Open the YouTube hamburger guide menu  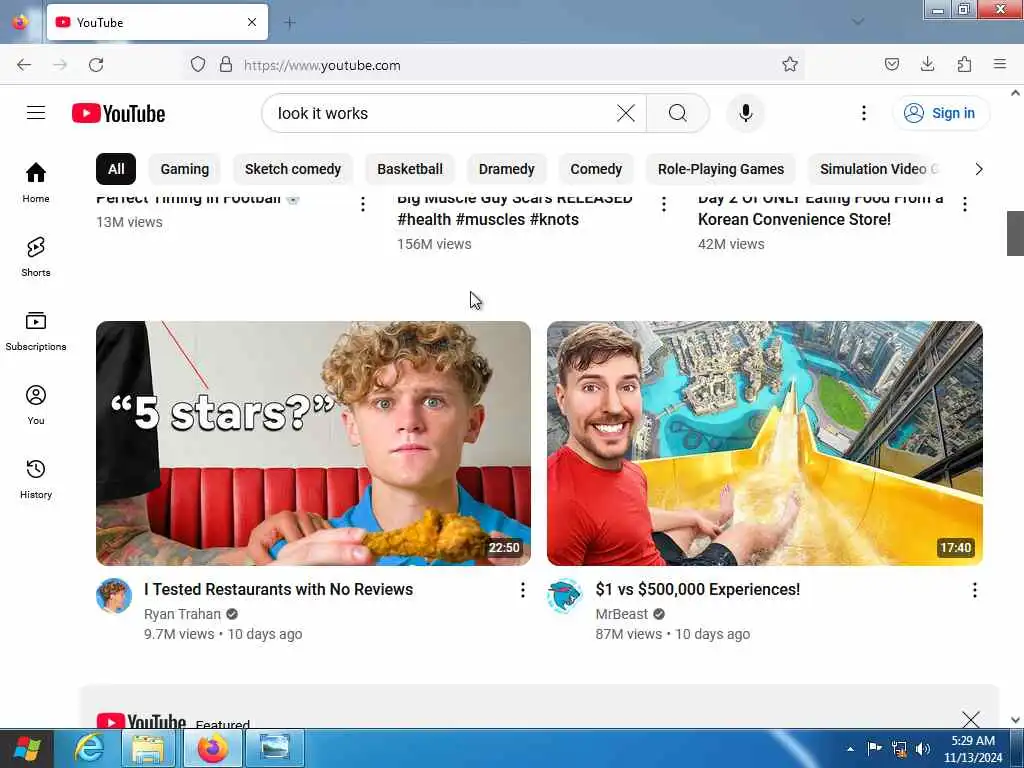(x=36, y=113)
